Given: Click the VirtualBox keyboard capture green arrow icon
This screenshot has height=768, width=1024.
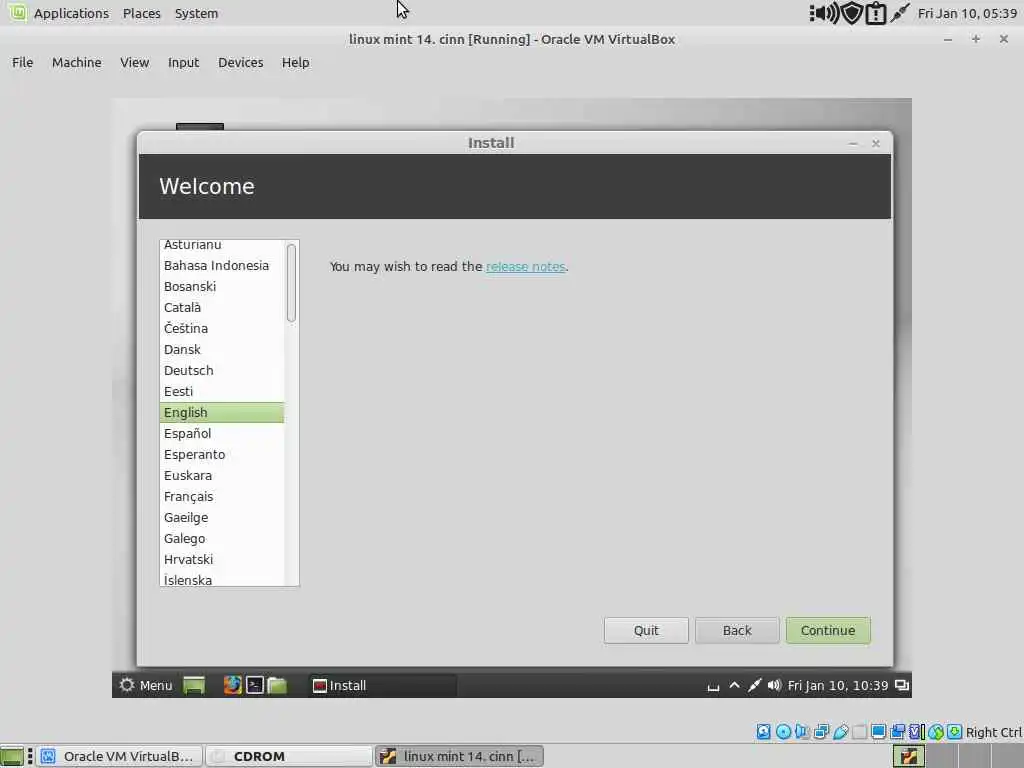Looking at the screenshot, I should point(955,731).
